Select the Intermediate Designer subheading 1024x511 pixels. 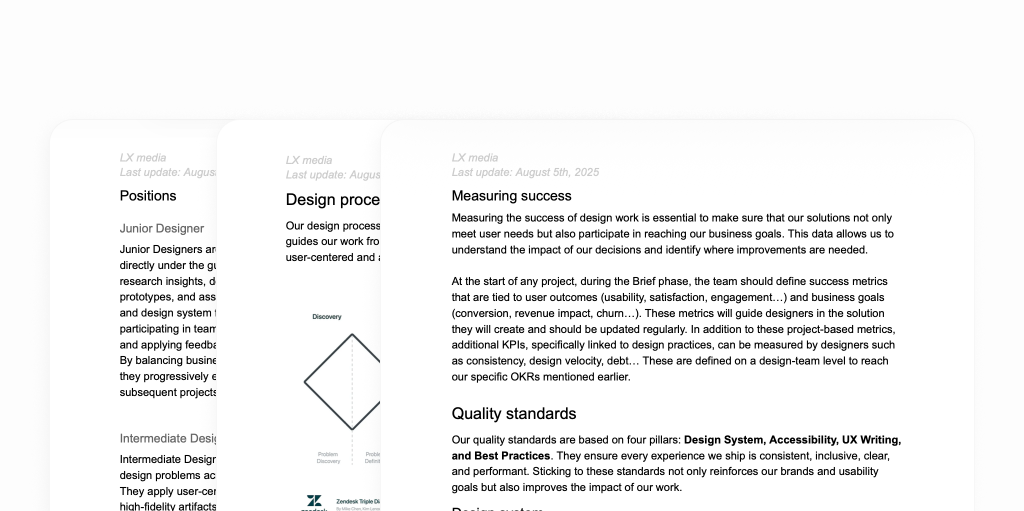(x=168, y=438)
